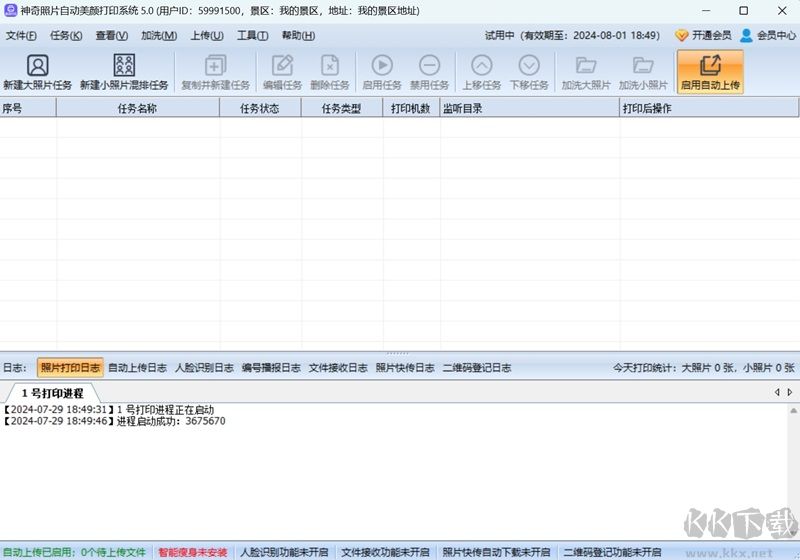
Task: Click 照片快传自动下载未开启 status entry
Action: click(x=496, y=552)
